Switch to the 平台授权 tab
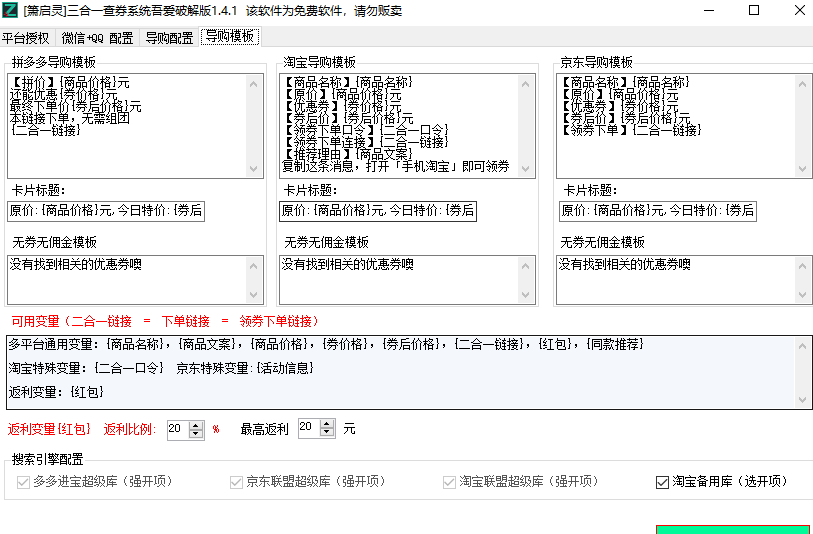The image size is (813, 534). click(26, 38)
